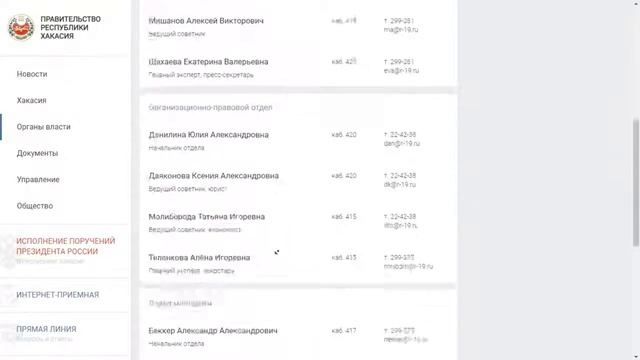640x360 pixels.
Task: Open the Новости menu item
Action: [x=32, y=74]
